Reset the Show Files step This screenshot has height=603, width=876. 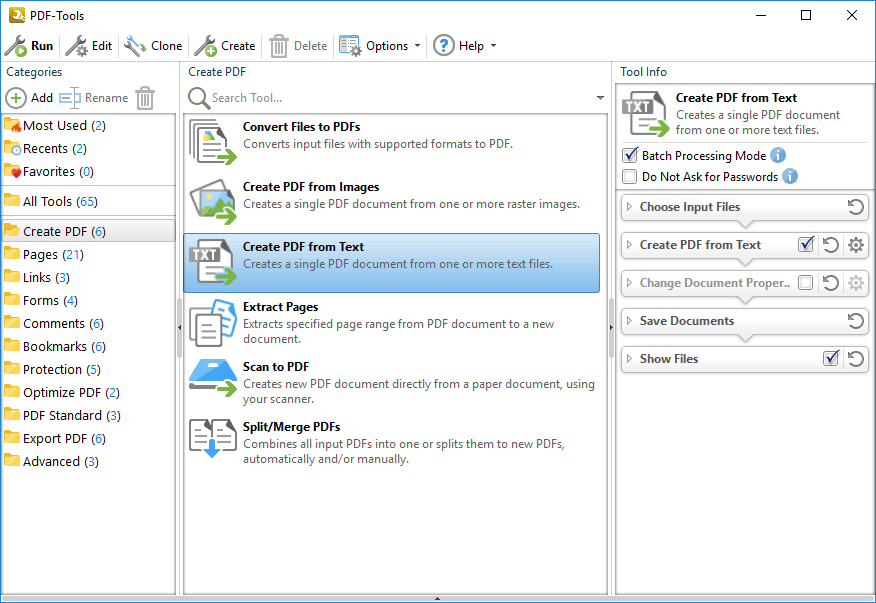coord(855,359)
